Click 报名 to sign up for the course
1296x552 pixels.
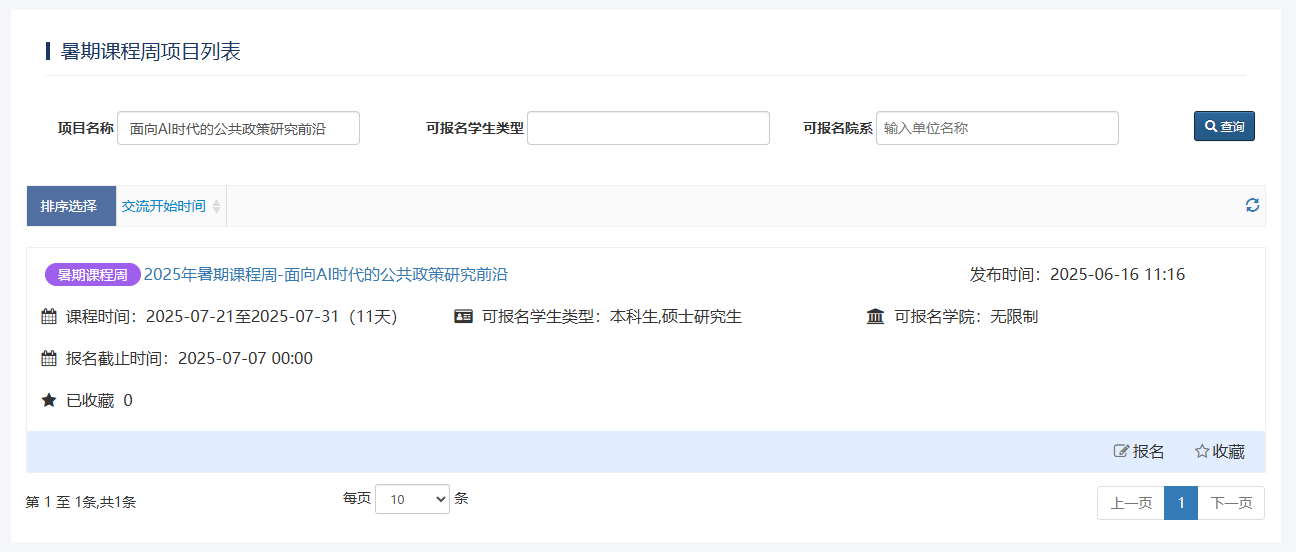point(1139,452)
